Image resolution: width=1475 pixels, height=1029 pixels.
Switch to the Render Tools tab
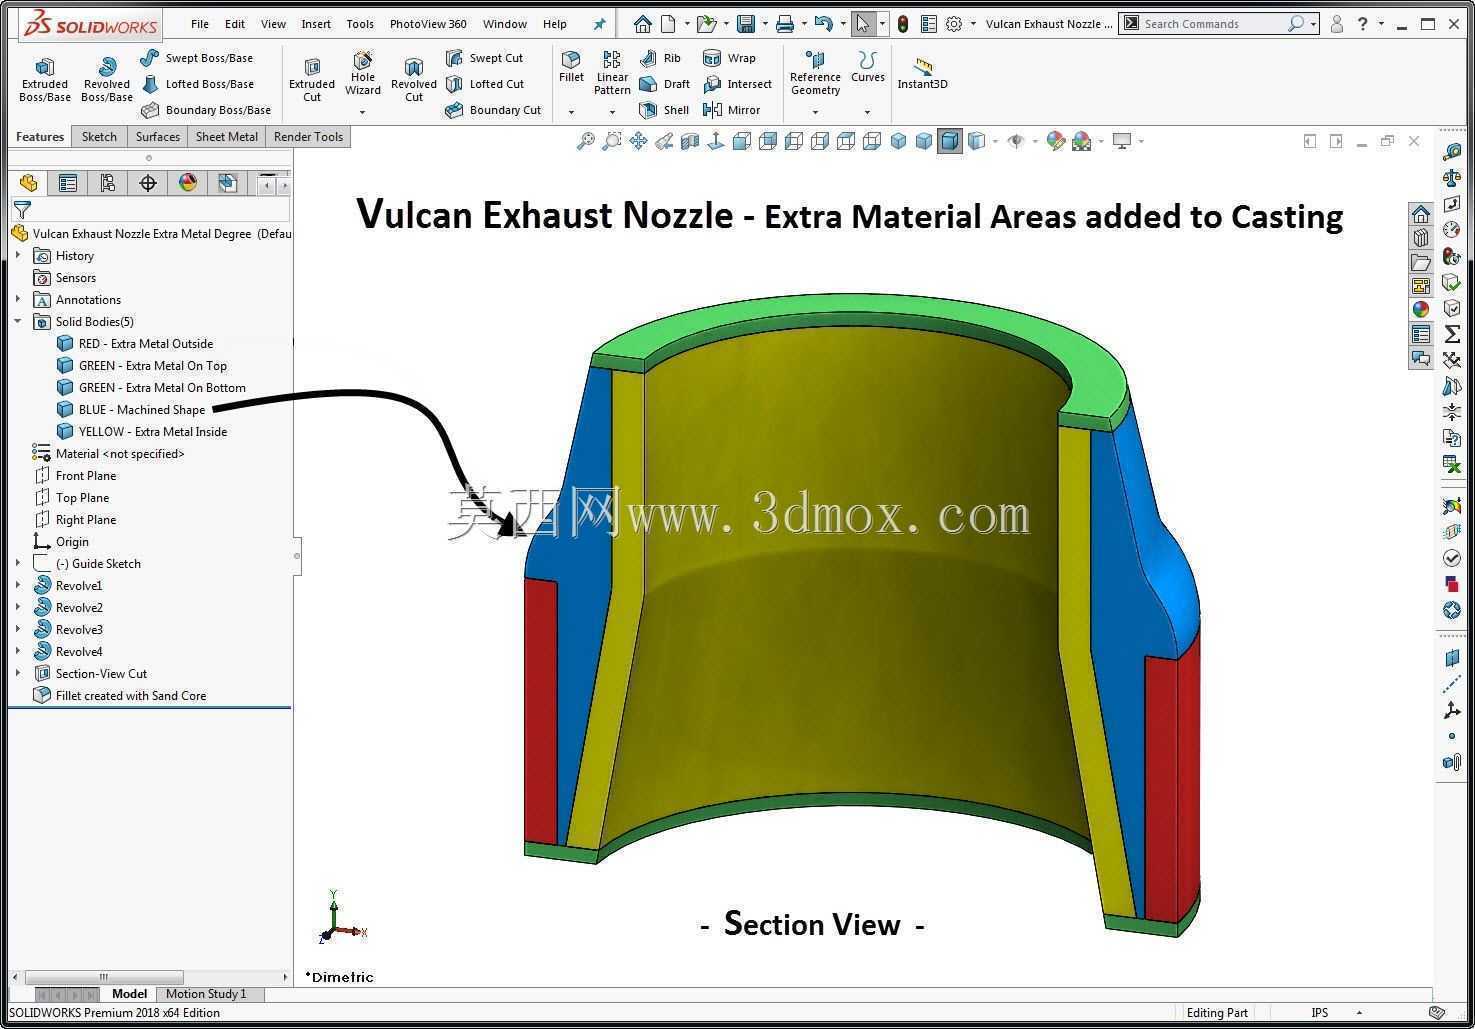pyautogui.click(x=308, y=137)
